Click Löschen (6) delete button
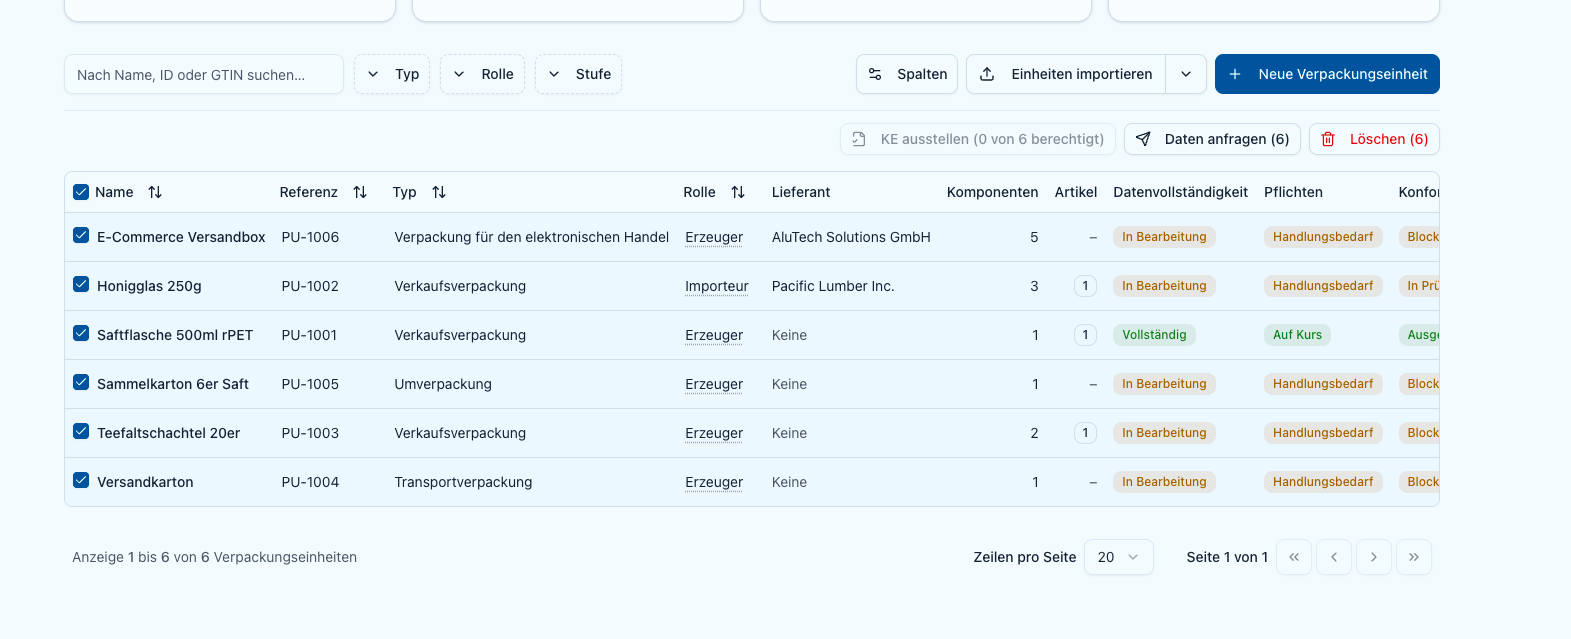The height and width of the screenshot is (639, 1571). pyautogui.click(x=1374, y=139)
